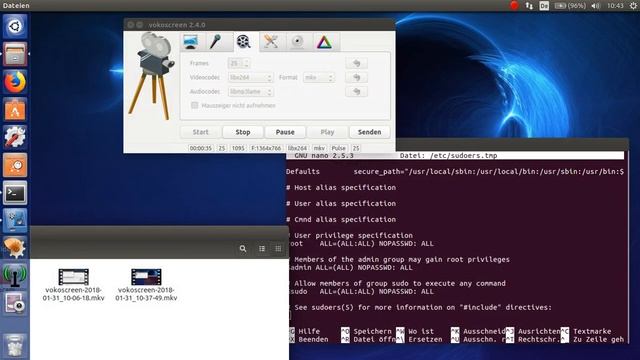The height and width of the screenshot is (360, 640).
Task: Open the network indicator in top panel
Action: pos(529,5)
